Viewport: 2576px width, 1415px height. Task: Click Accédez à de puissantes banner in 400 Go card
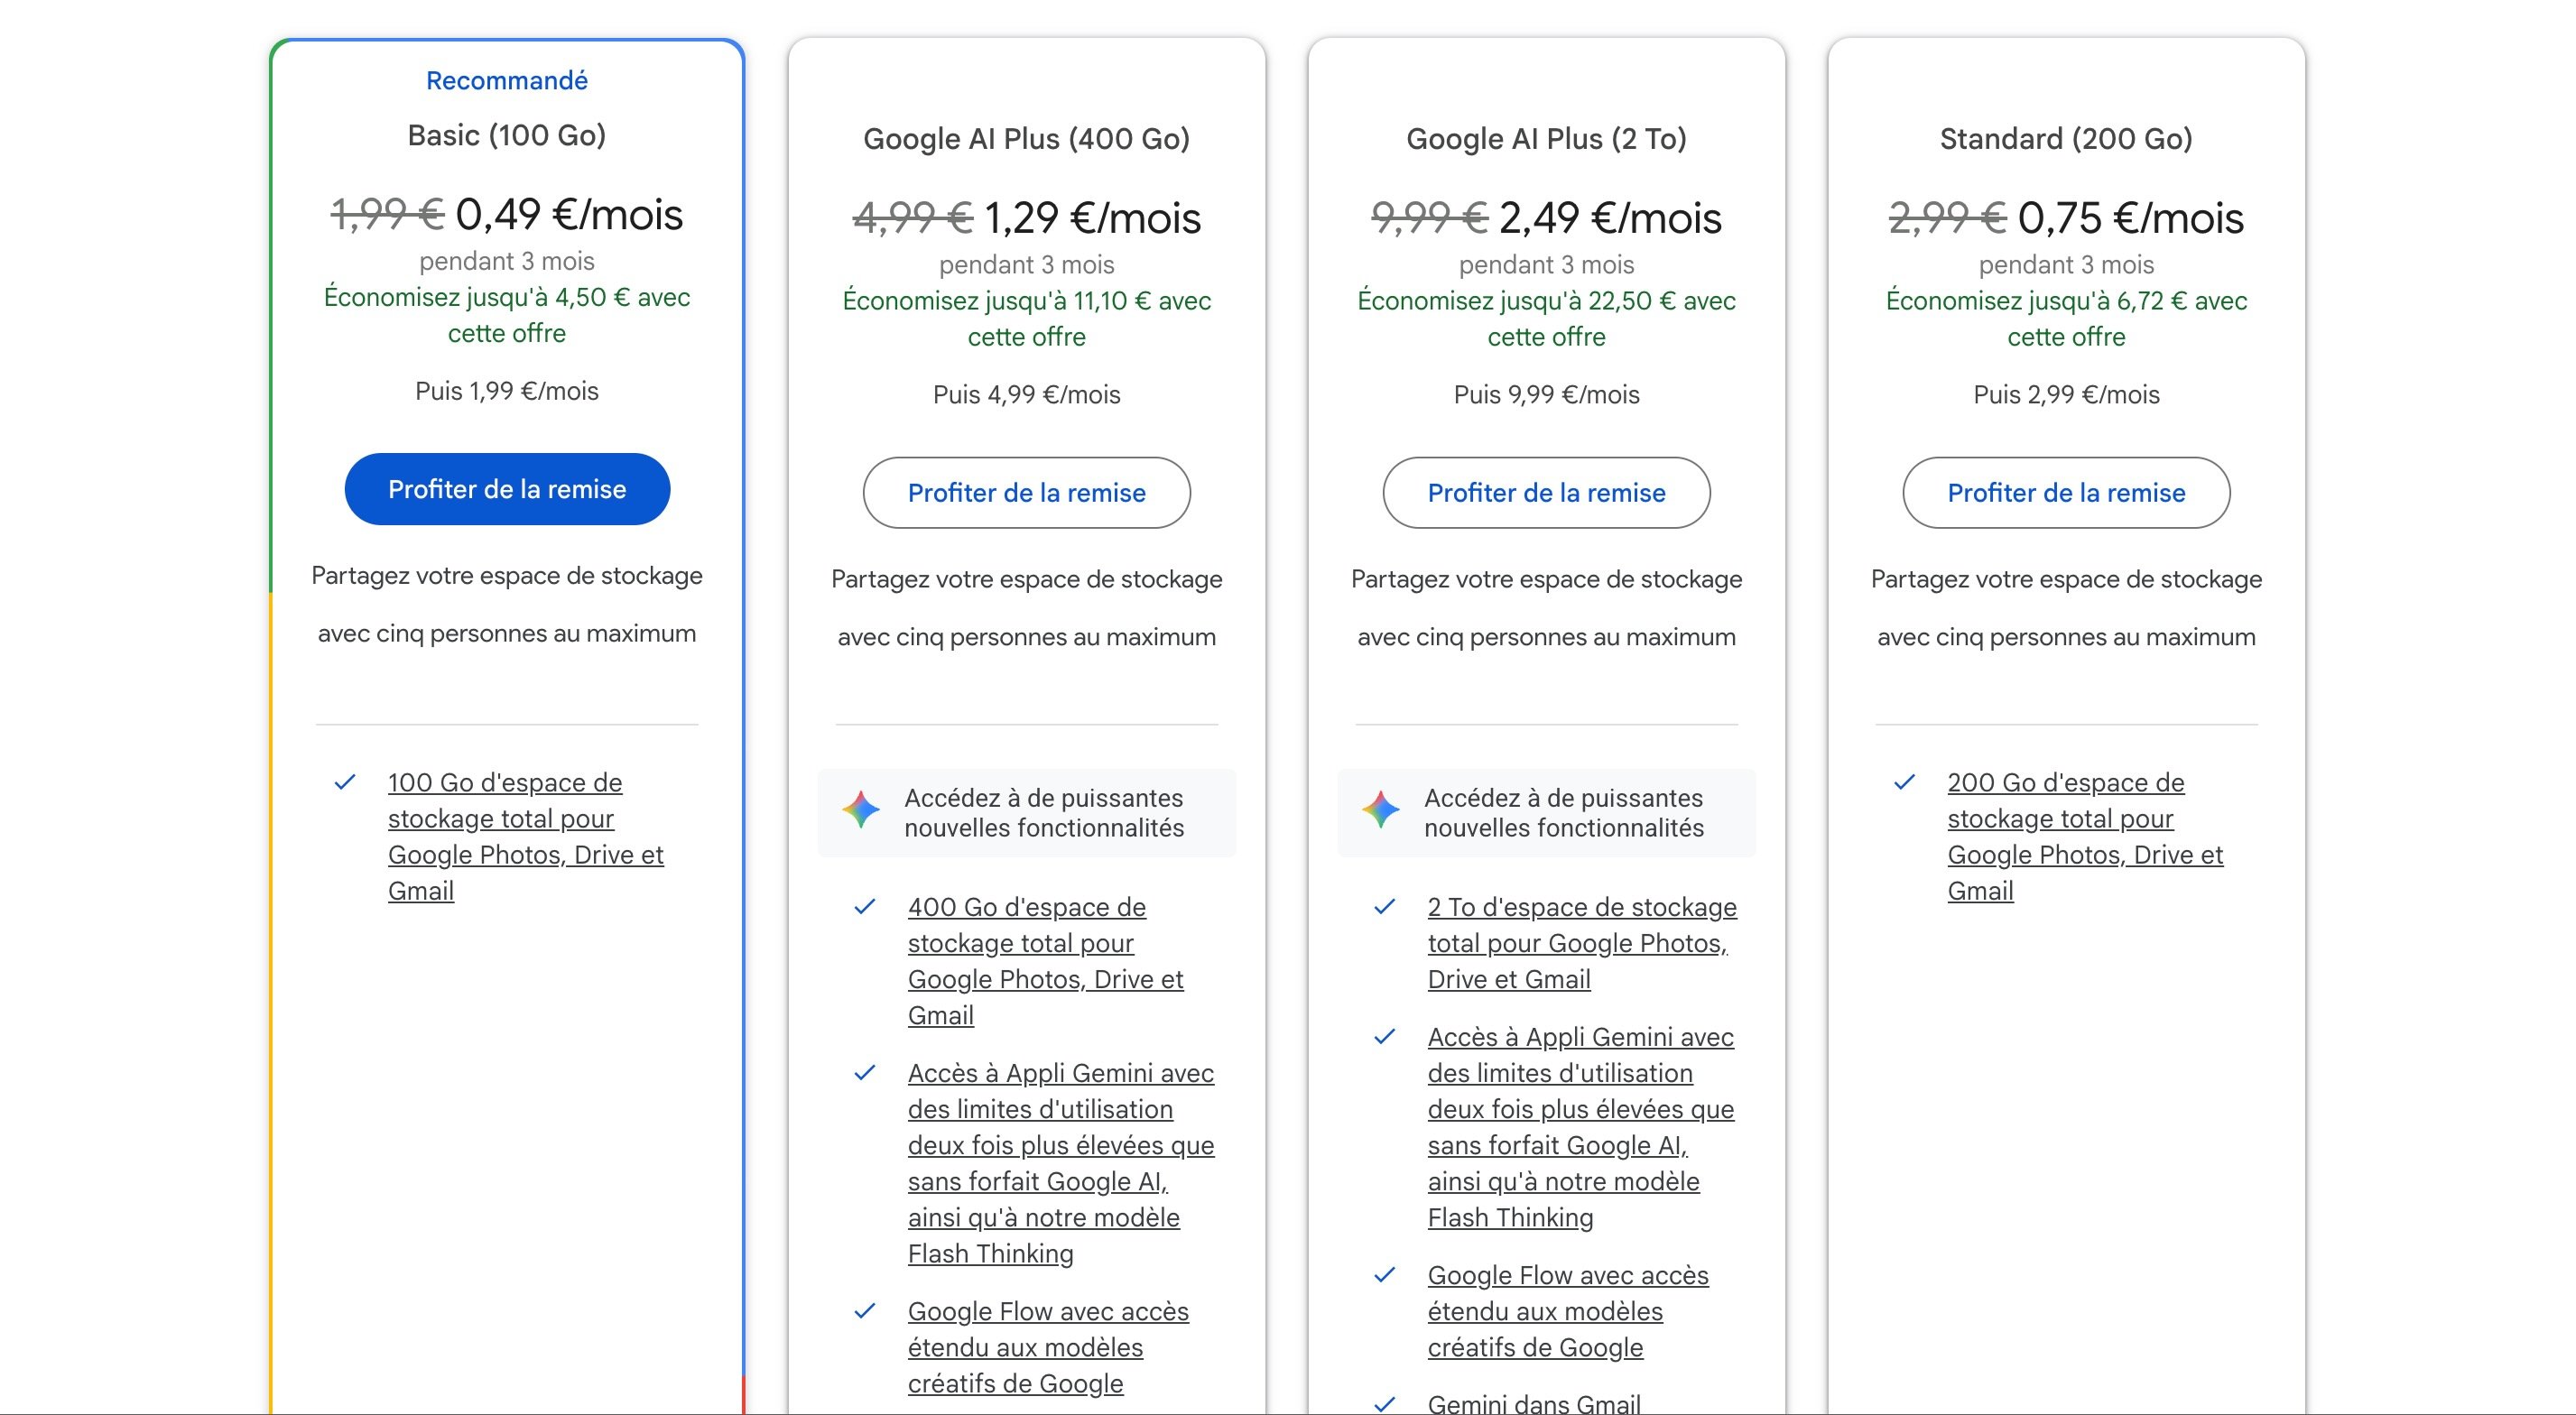tap(1027, 813)
